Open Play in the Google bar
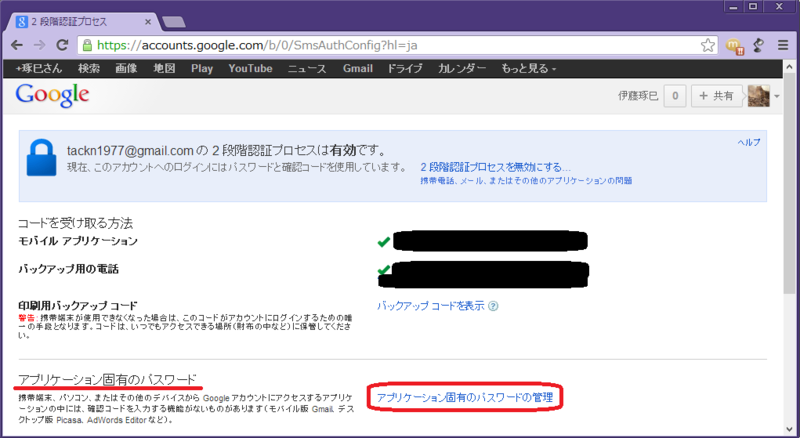Viewport: 800px width, 438px height. [202, 68]
